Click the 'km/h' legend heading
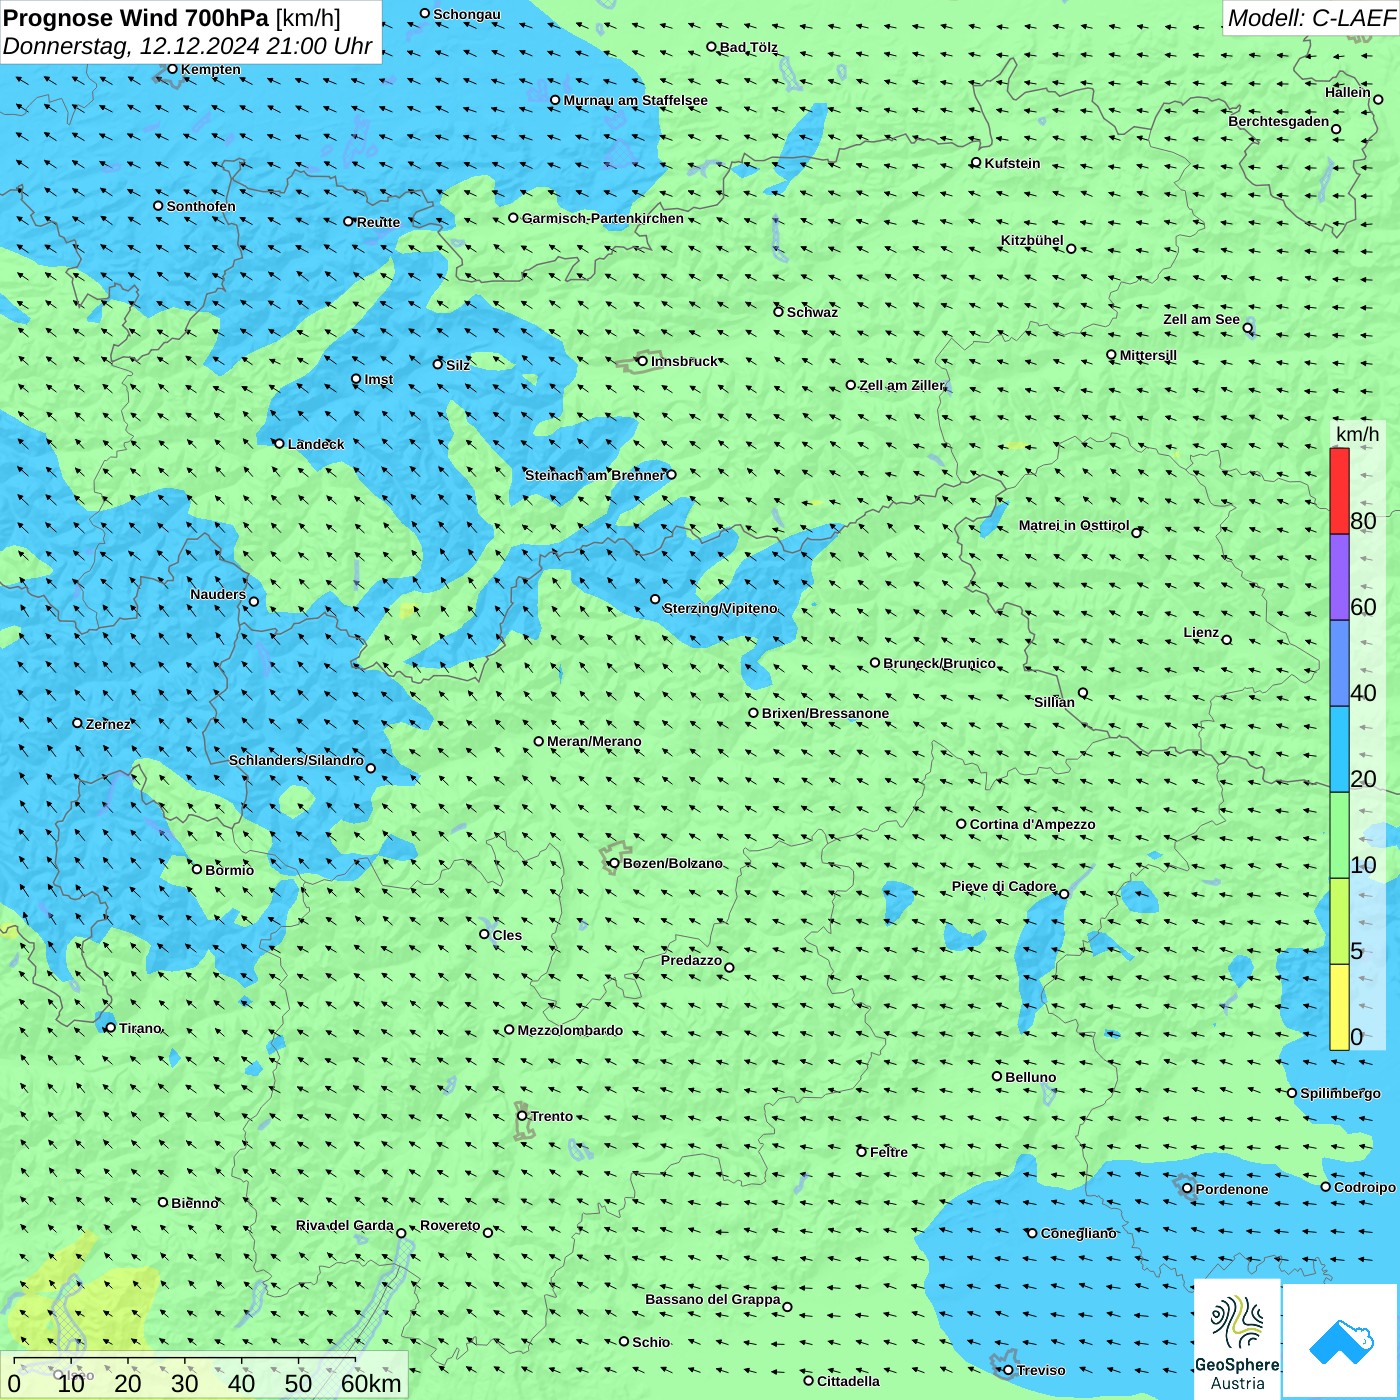 1357,434
